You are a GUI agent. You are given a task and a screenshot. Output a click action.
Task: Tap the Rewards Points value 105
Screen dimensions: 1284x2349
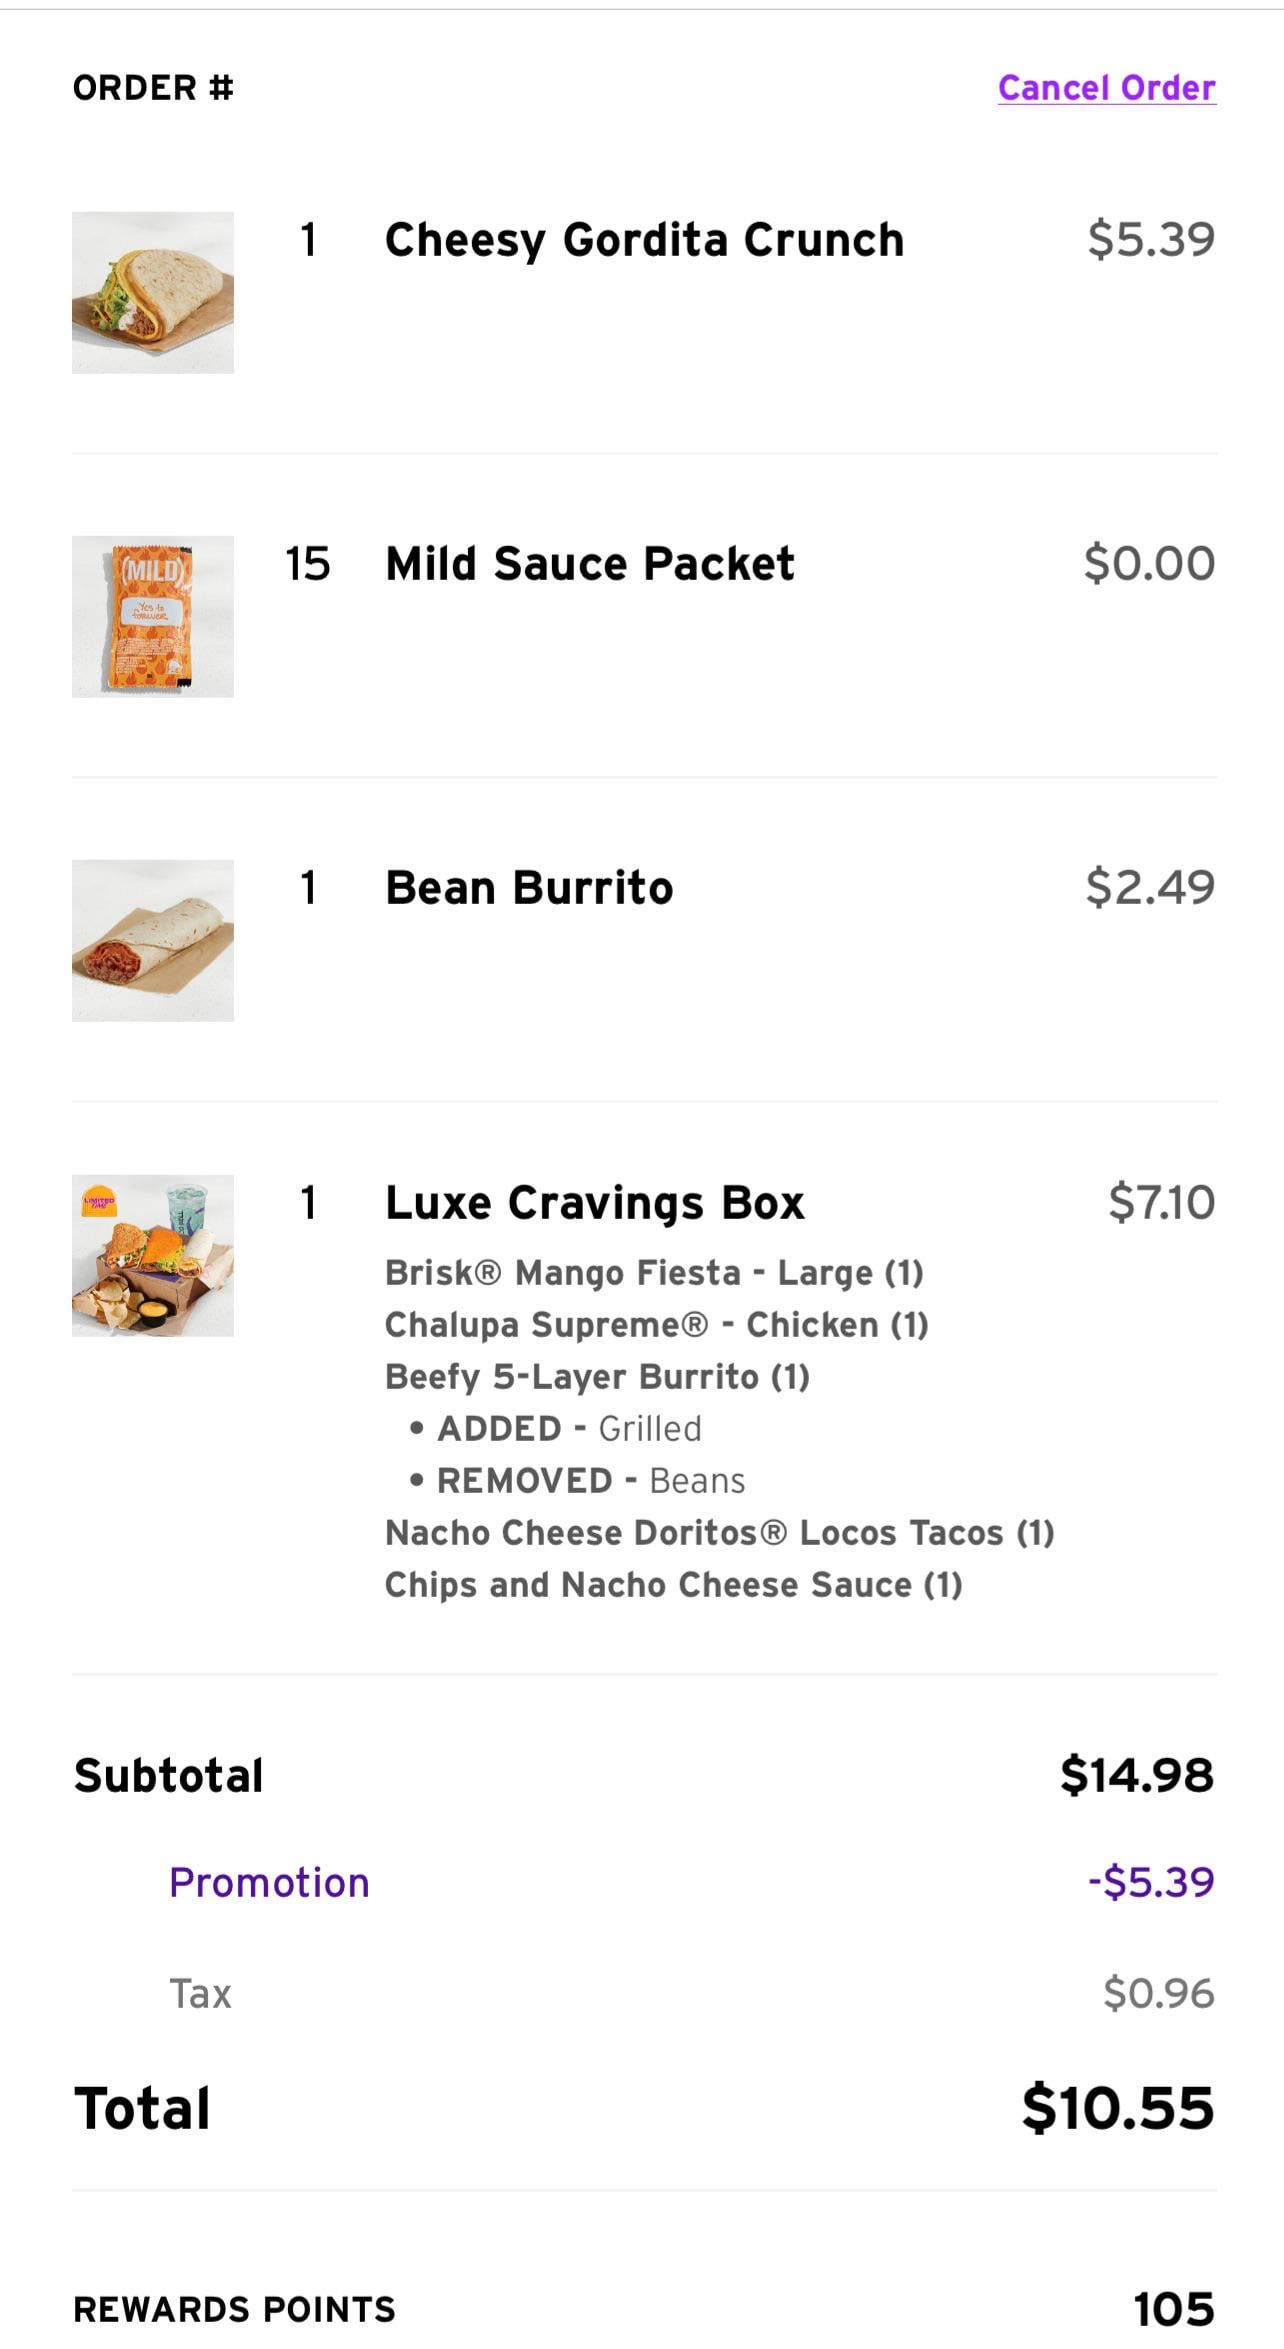1173,2309
